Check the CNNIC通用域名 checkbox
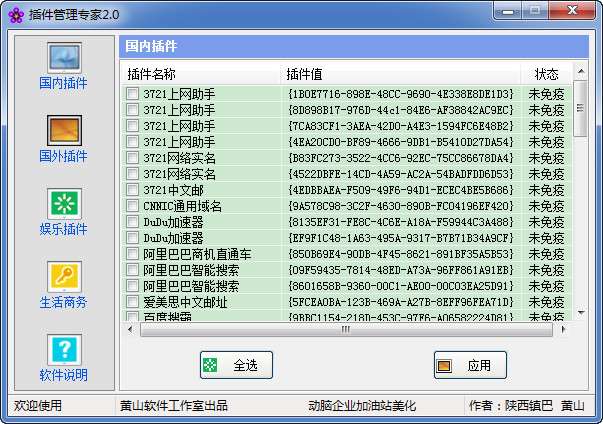The height and width of the screenshot is (424, 603). click(x=132, y=206)
